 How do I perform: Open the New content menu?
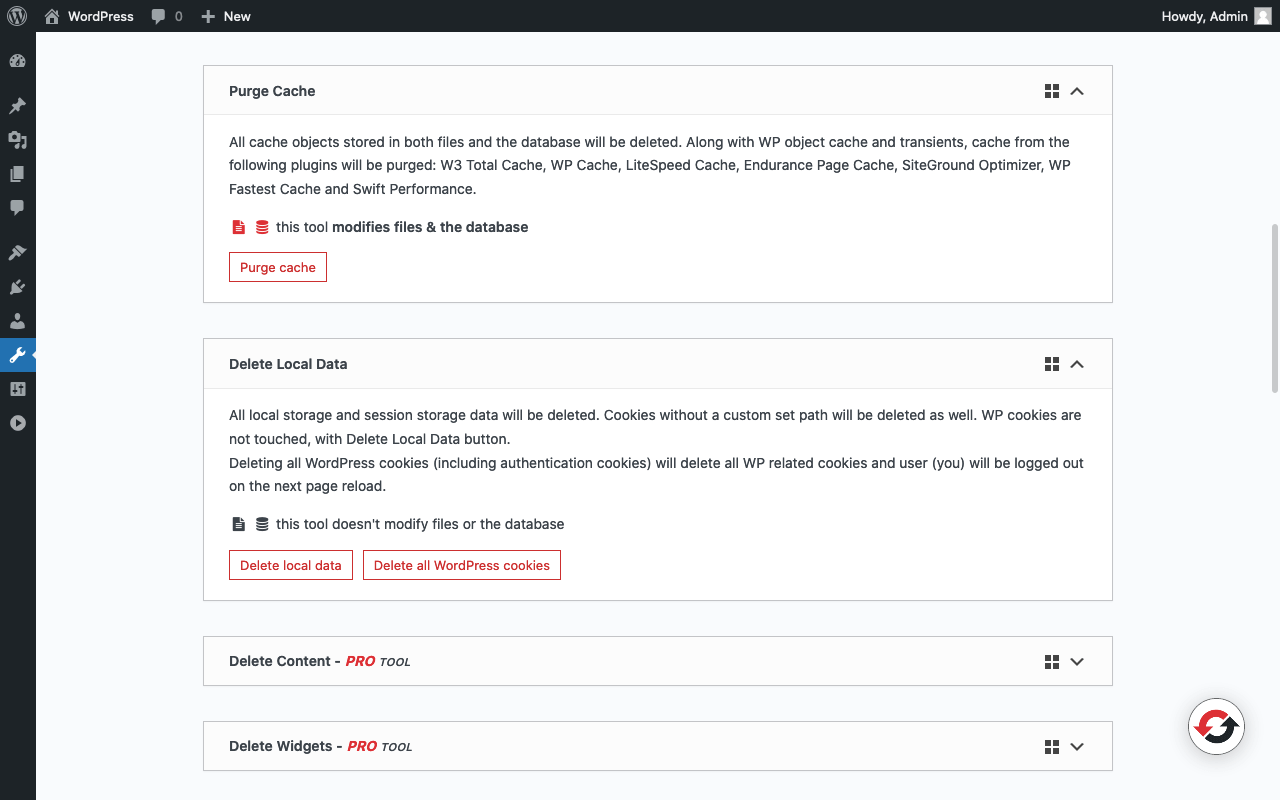226,16
